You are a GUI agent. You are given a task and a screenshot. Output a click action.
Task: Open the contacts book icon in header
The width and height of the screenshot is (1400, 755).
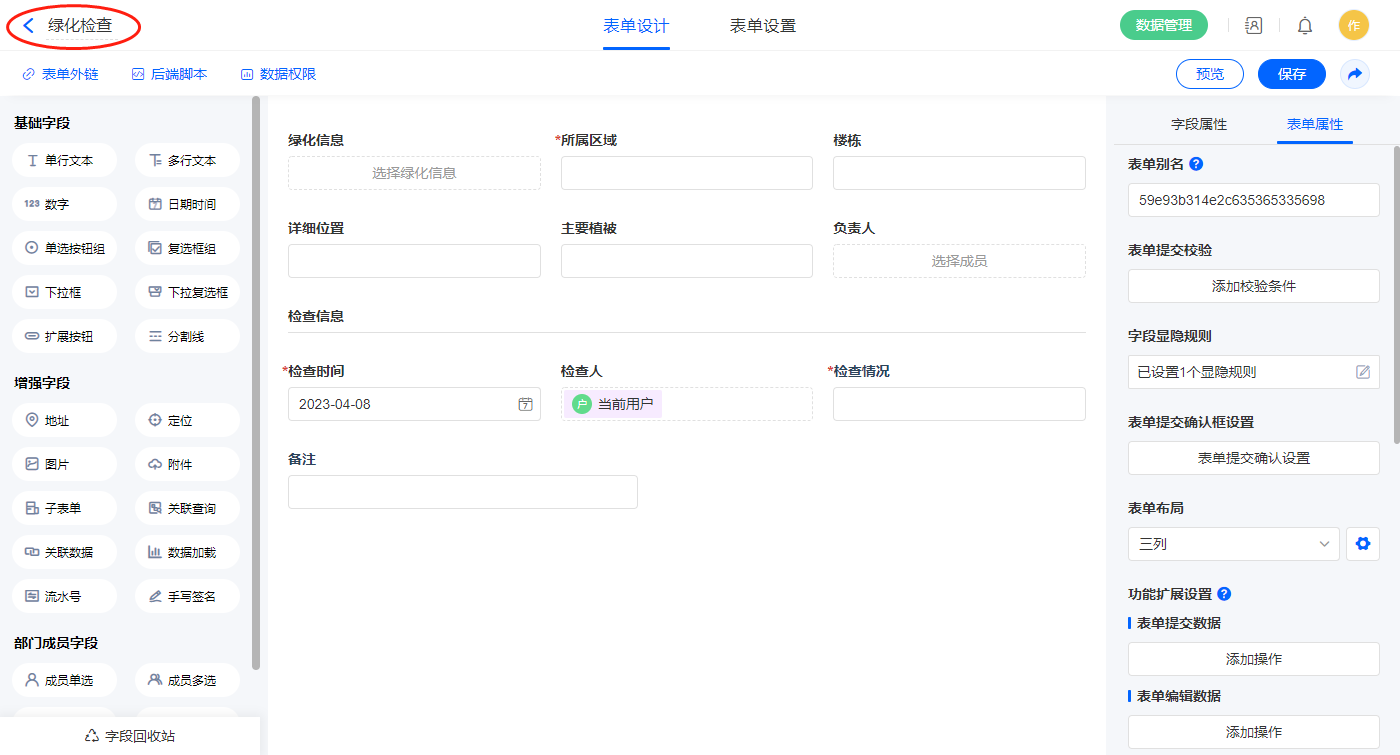click(1253, 26)
